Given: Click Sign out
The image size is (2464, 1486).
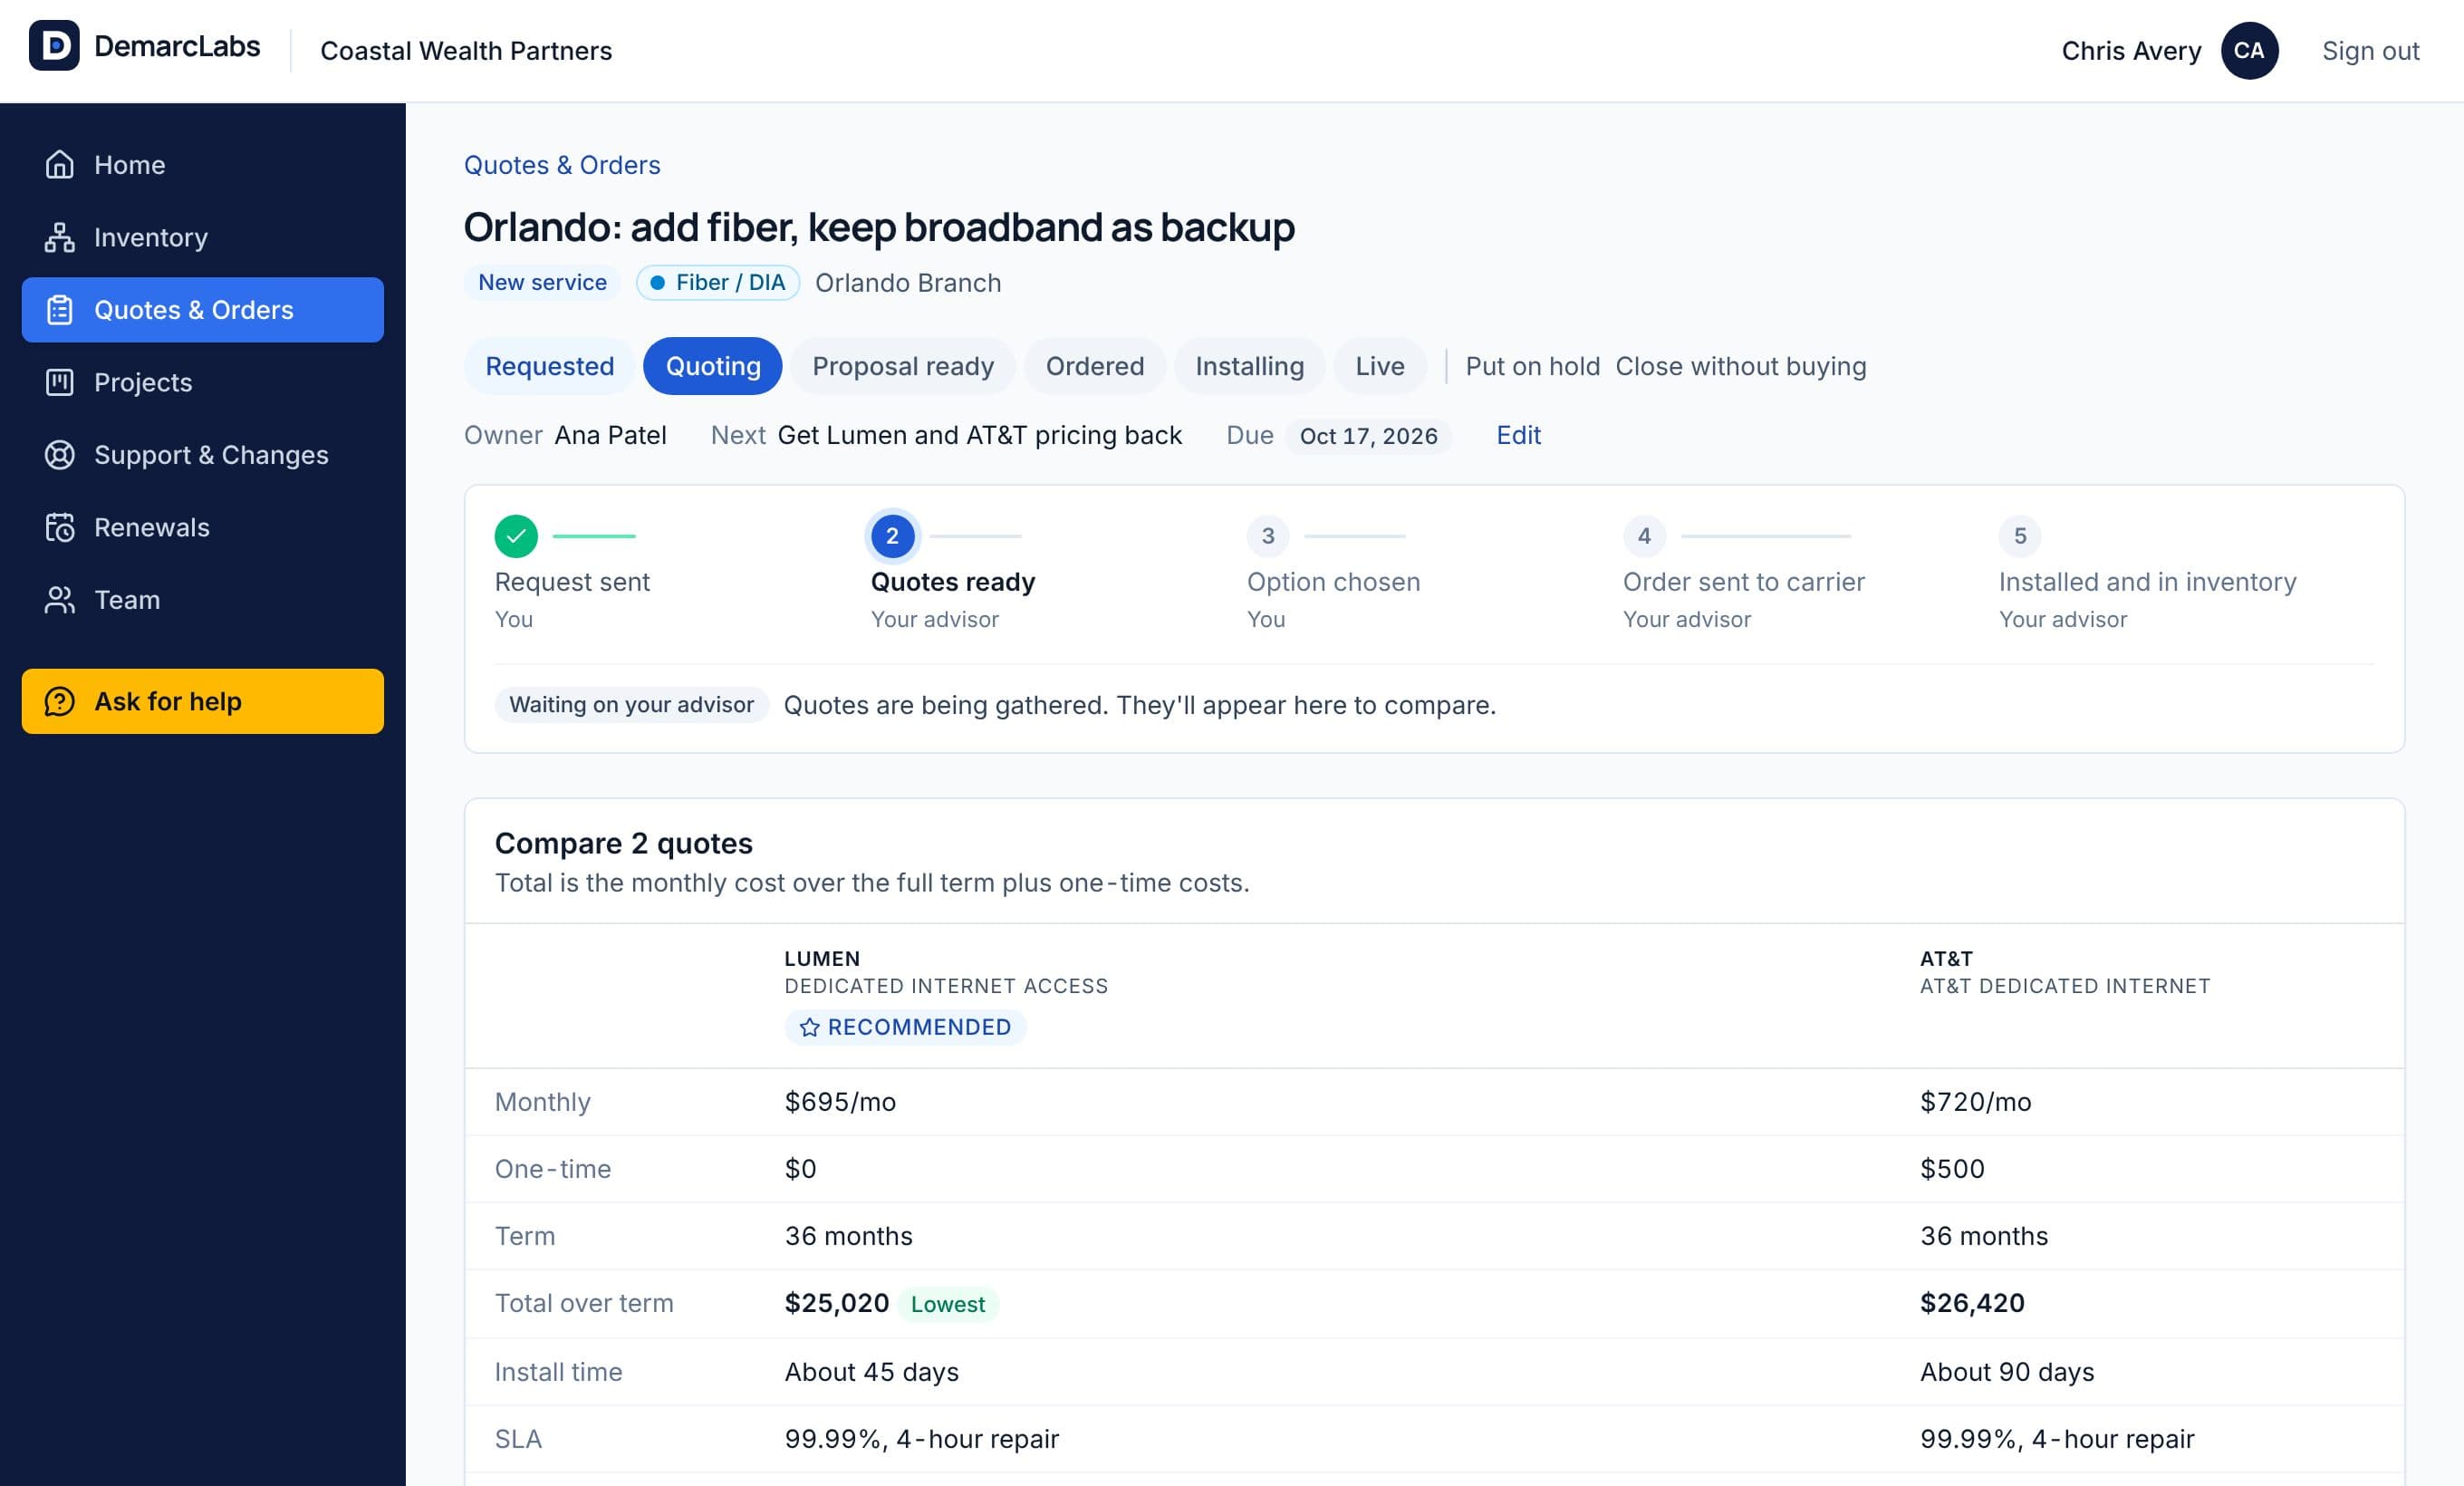Looking at the screenshot, I should coord(2370,51).
